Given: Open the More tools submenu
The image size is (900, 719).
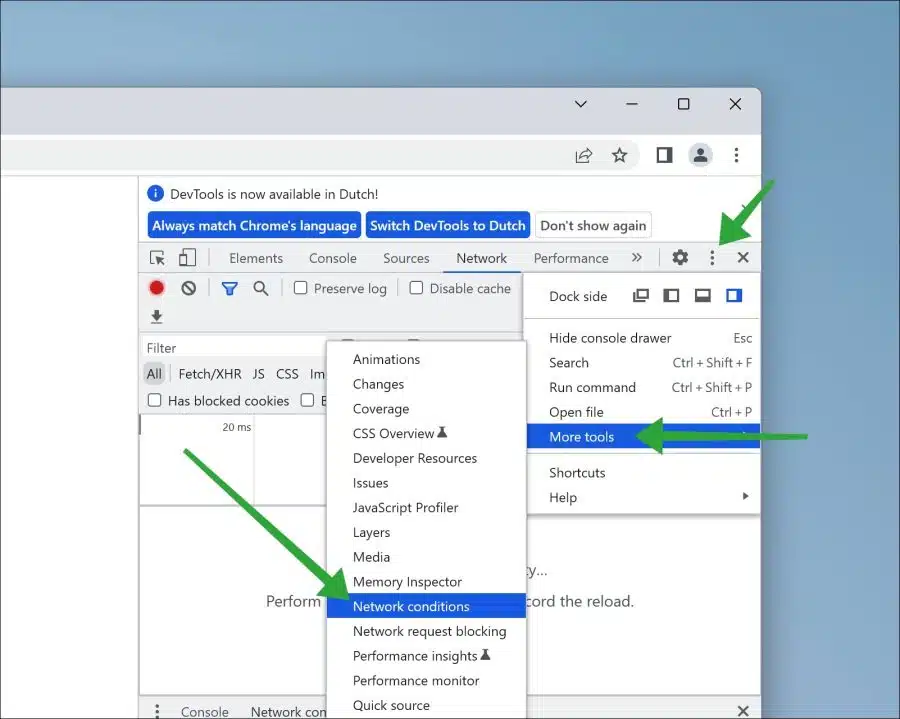Looking at the screenshot, I should tap(643, 436).
